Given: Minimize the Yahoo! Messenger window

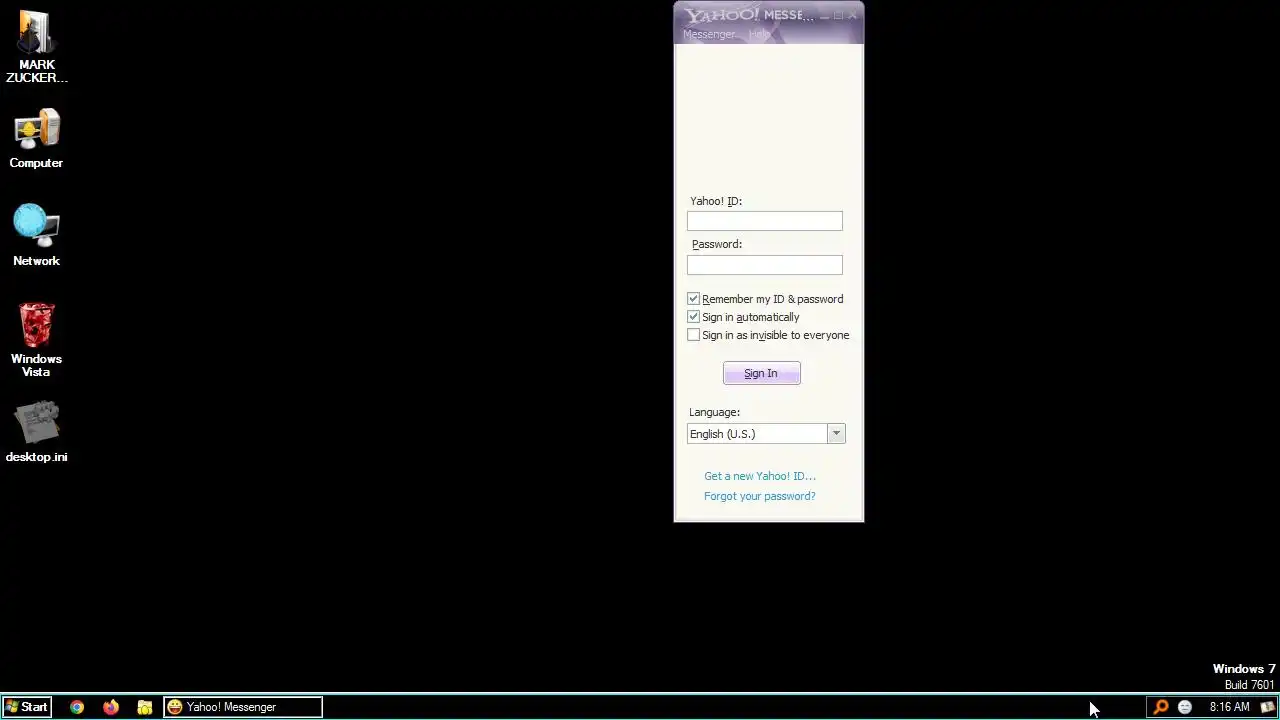Looking at the screenshot, I should click(x=824, y=15).
